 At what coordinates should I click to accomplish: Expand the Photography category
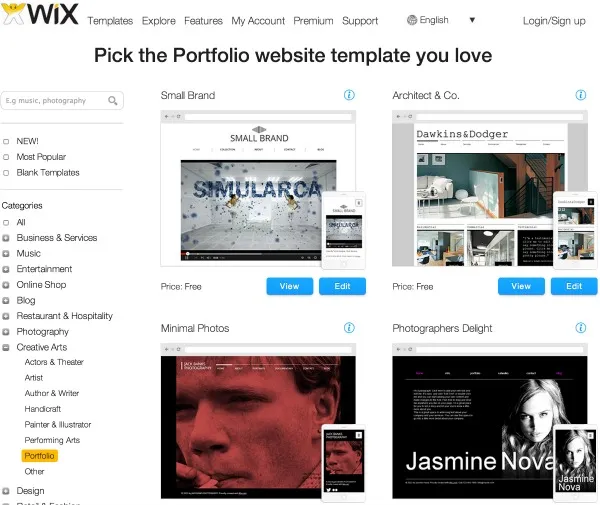6,332
